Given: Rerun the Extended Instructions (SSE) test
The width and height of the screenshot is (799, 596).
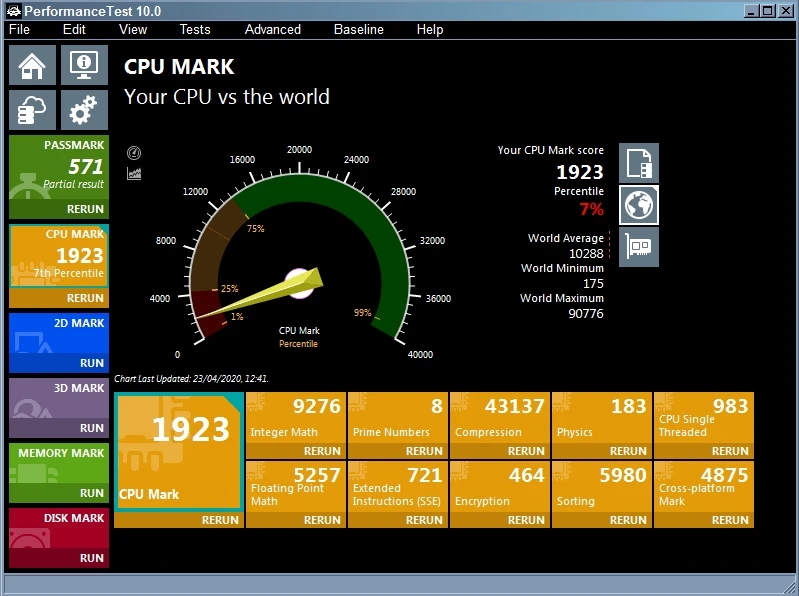Looking at the screenshot, I should click(398, 520).
